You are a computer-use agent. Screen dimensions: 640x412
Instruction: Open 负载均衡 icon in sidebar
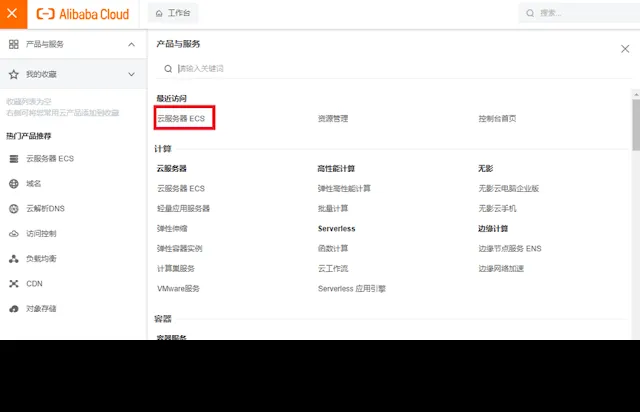click(x=14, y=258)
